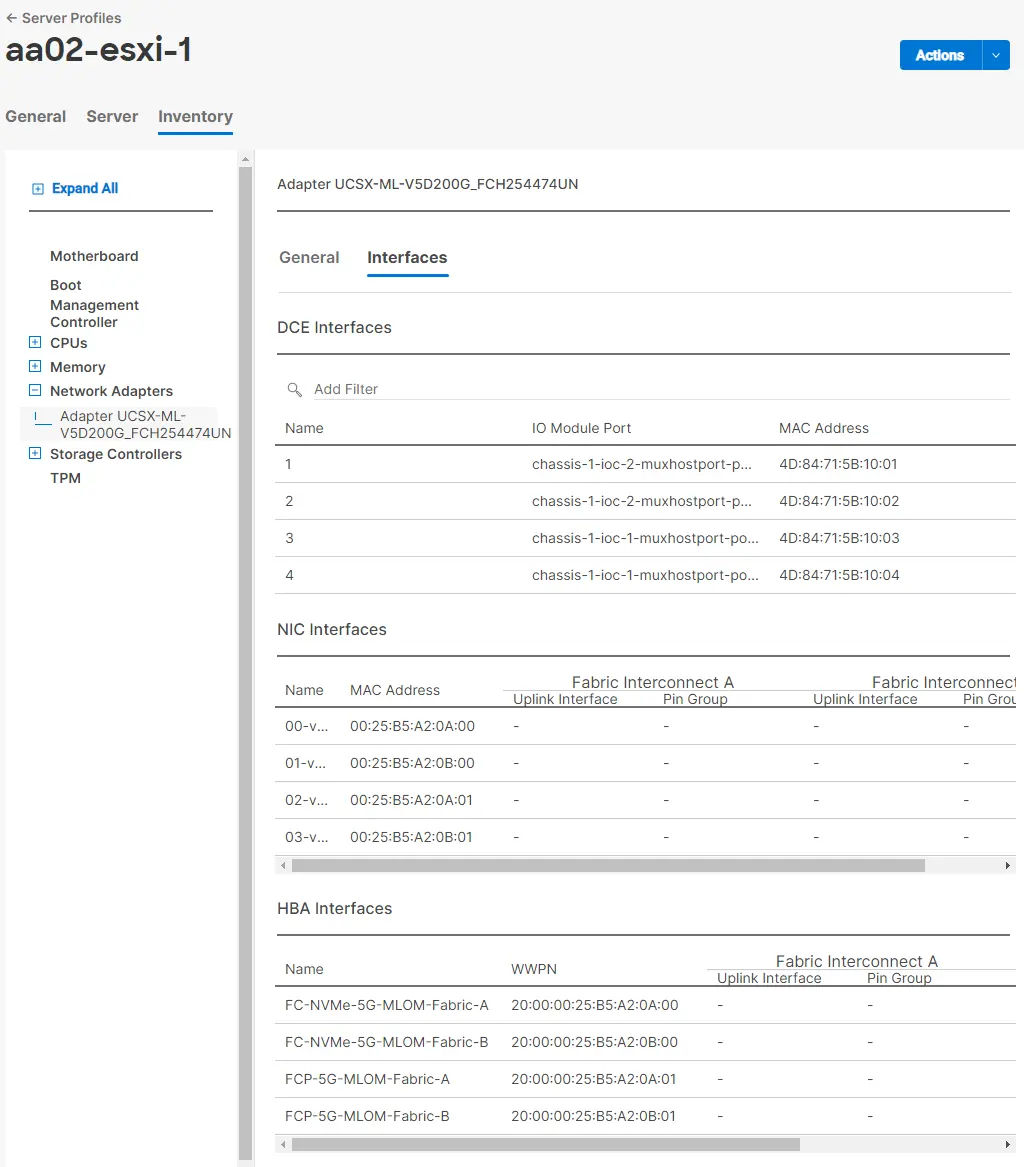Image resolution: width=1024 pixels, height=1167 pixels.
Task: Click the Expand All link
Action: [85, 188]
